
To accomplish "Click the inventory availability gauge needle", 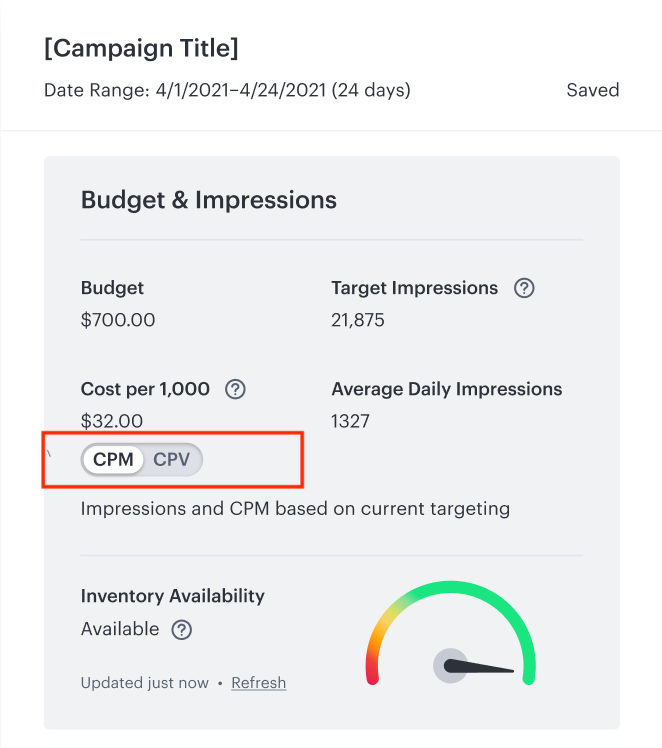I will 478,666.
